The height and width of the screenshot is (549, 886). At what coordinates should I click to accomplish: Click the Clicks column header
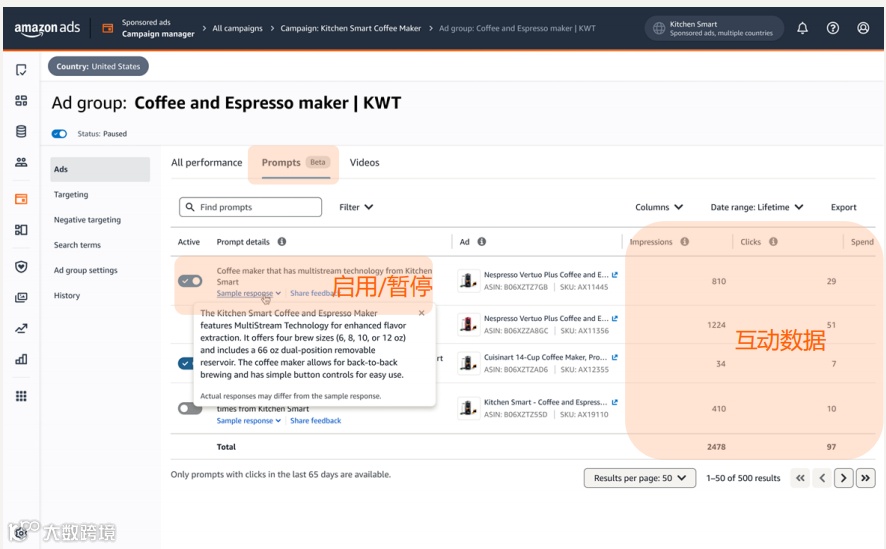click(750, 242)
